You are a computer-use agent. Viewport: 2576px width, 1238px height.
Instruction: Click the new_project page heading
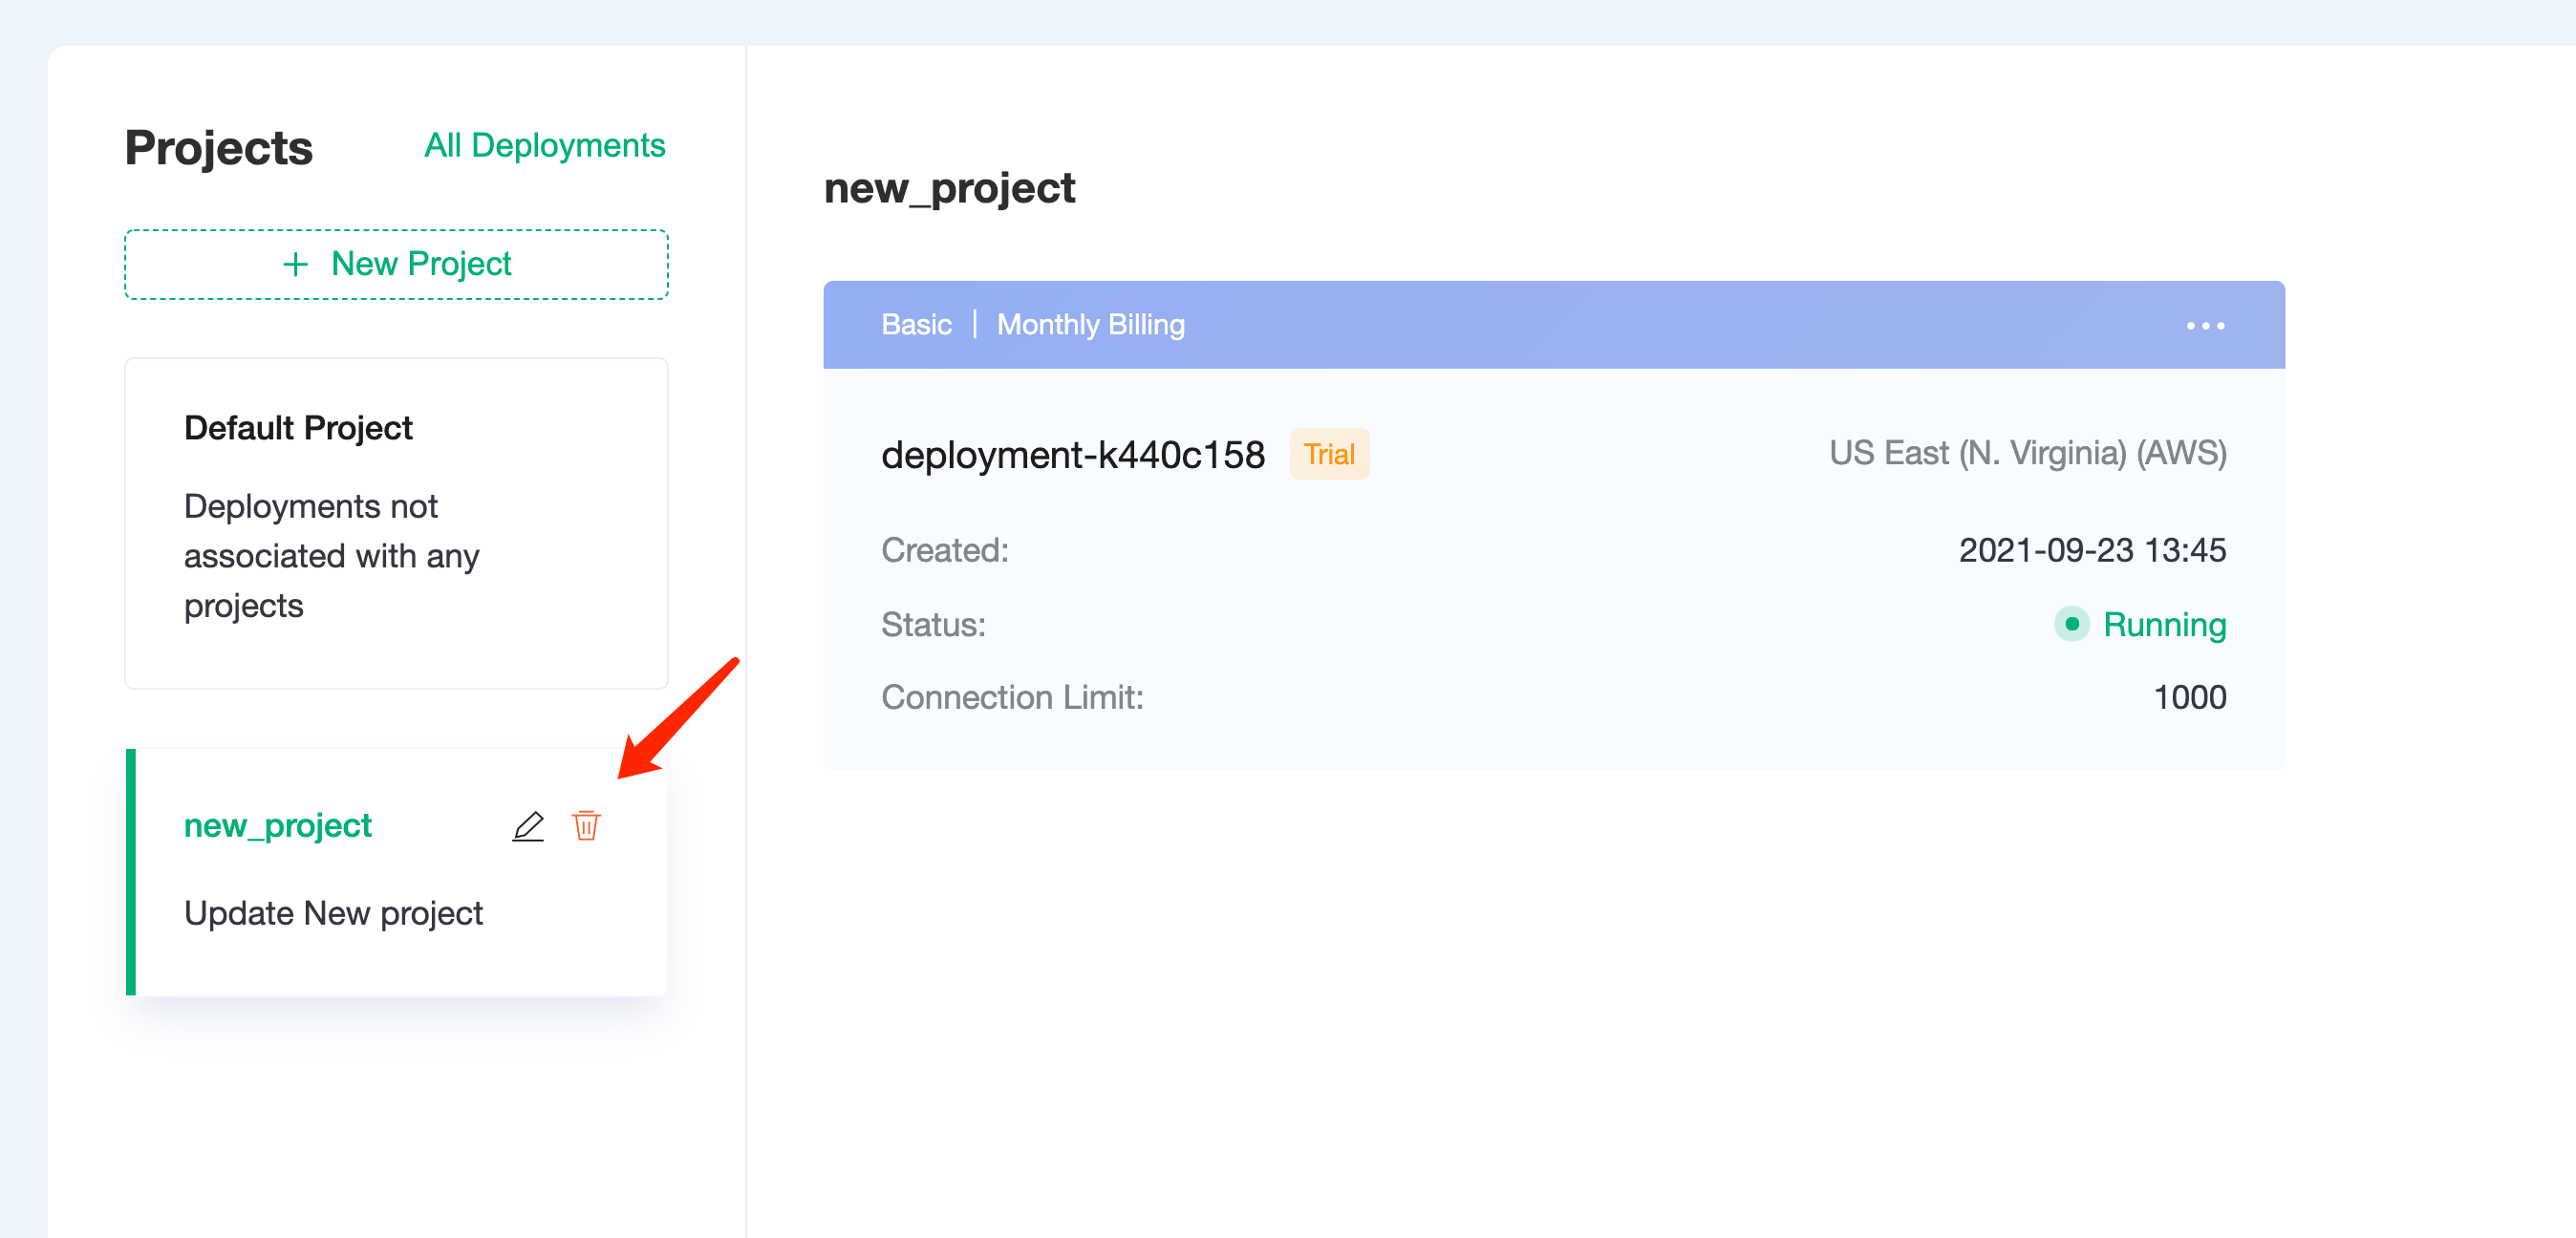[x=949, y=189]
